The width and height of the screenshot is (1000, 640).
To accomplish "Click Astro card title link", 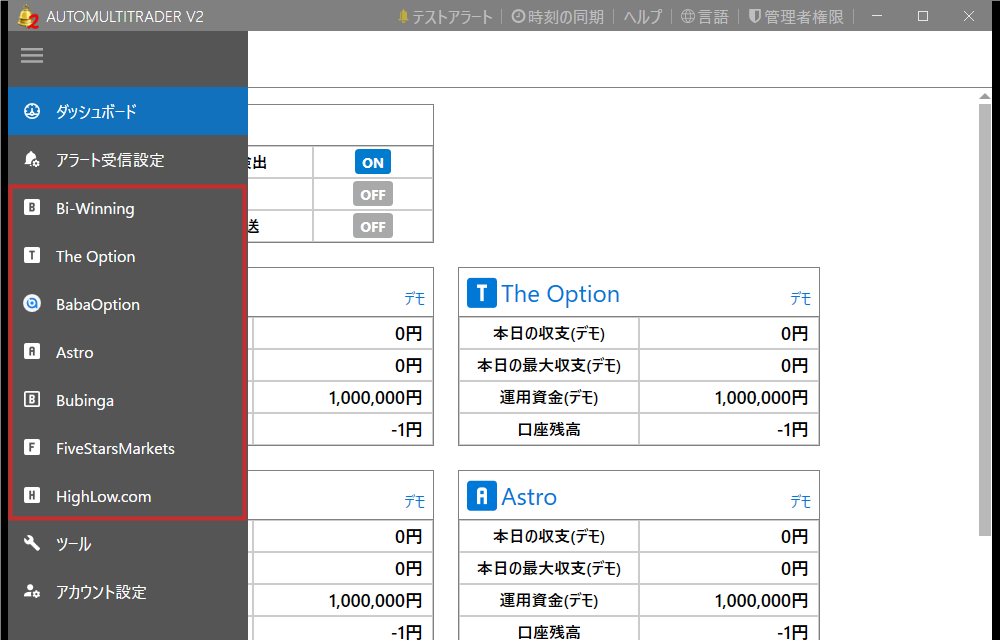I will [x=529, y=496].
